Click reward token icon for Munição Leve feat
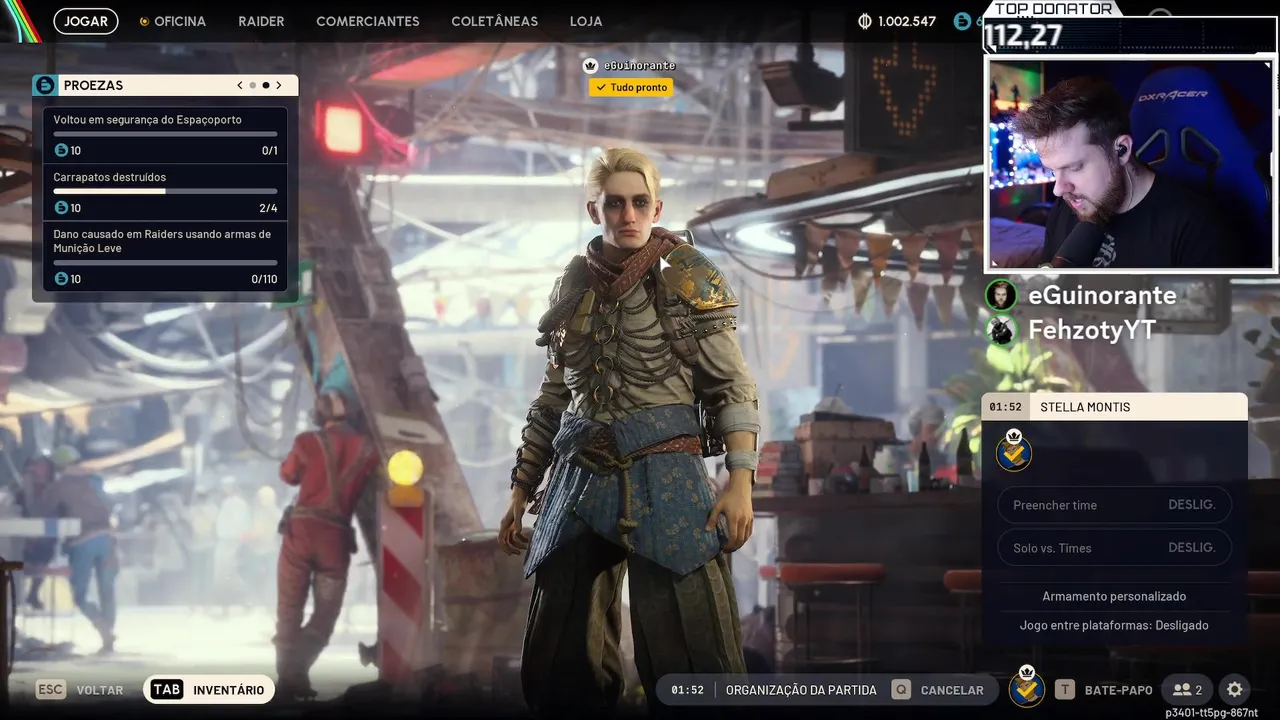Image resolution: width=1280 pixels, height=720 pixels. [61, 279]
